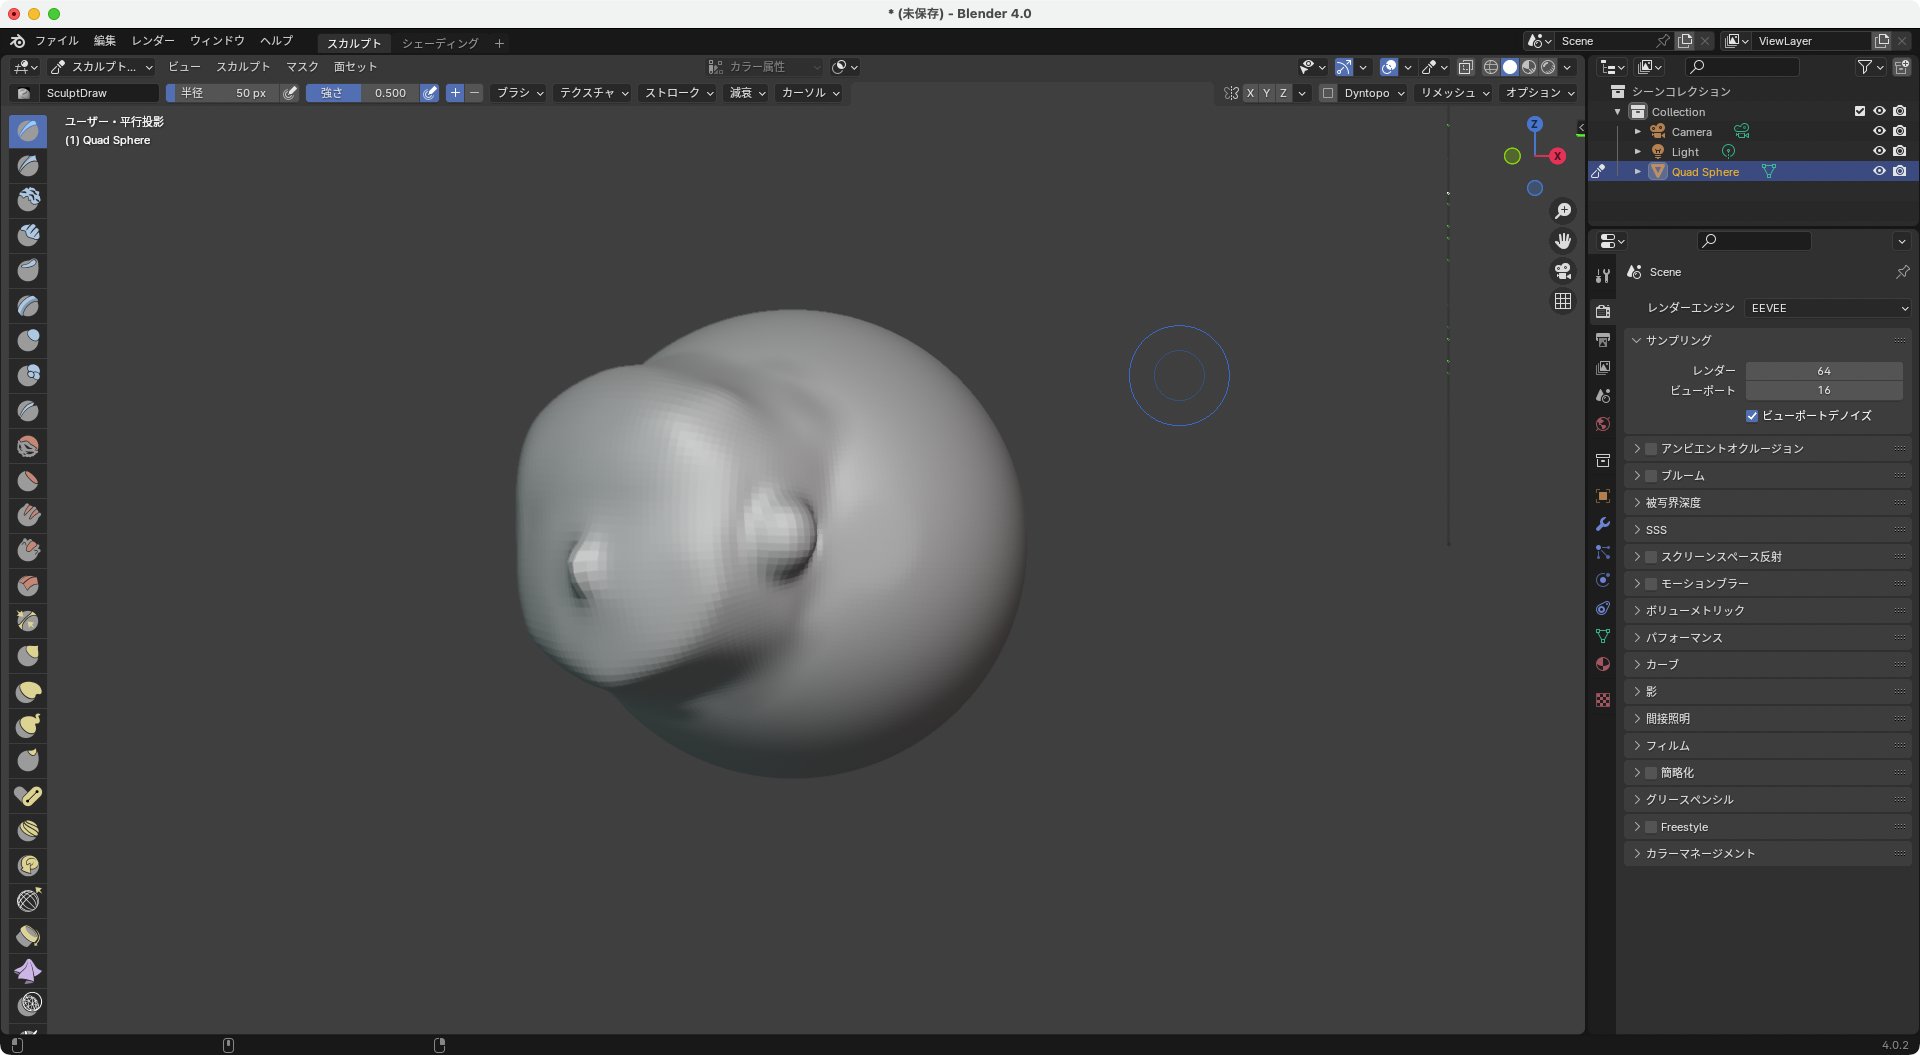Click the zoom viewport magnifier icon
Viewport: 1920px width, 1055px height.
tap(1562, 211)
